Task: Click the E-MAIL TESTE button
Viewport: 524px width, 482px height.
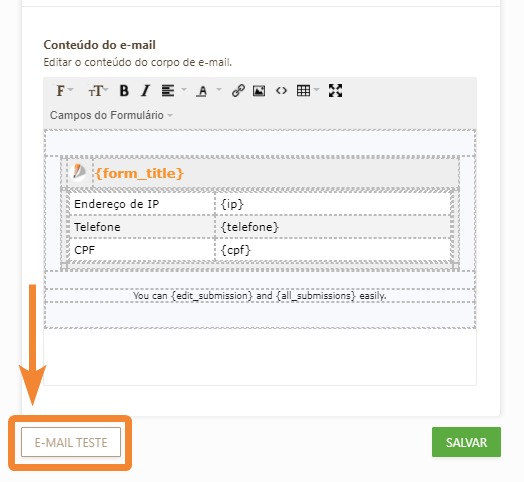Action: pyautogui.click(x=71, y=442)
